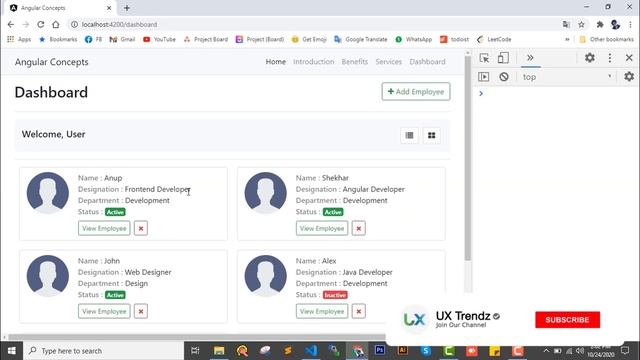Click the page horizontal scrollbar
Image resolution: width=640 pixels, height=360 pixels.
pyautogui.click(x=197, y=337)
